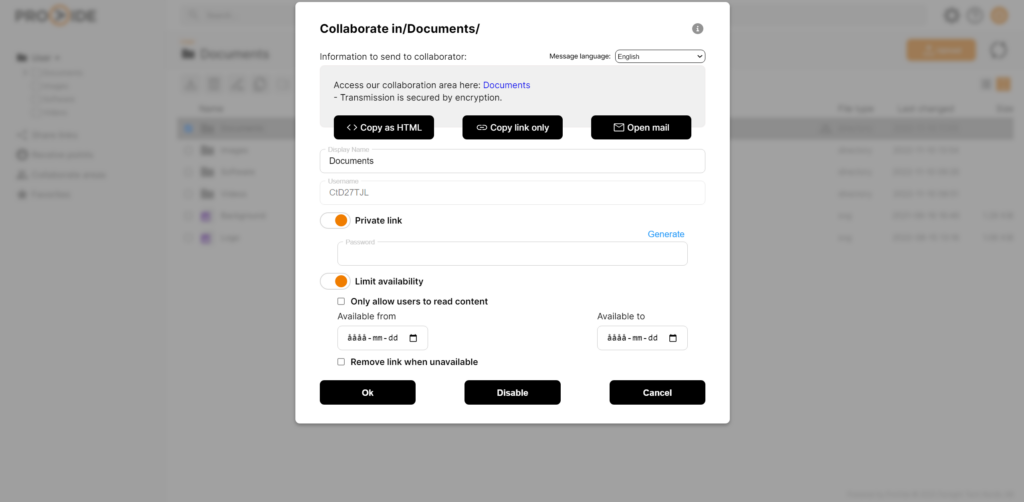Open the Available to calendar picker icon

(x=673, y=338)
